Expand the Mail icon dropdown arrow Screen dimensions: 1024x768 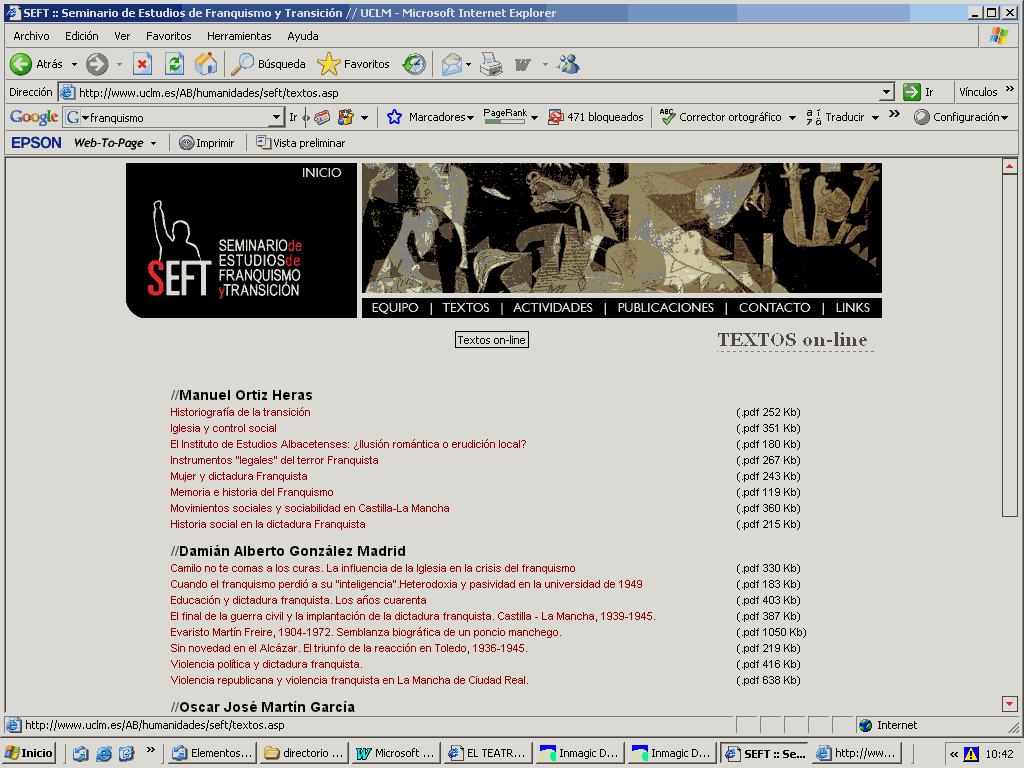coord(468,64)
